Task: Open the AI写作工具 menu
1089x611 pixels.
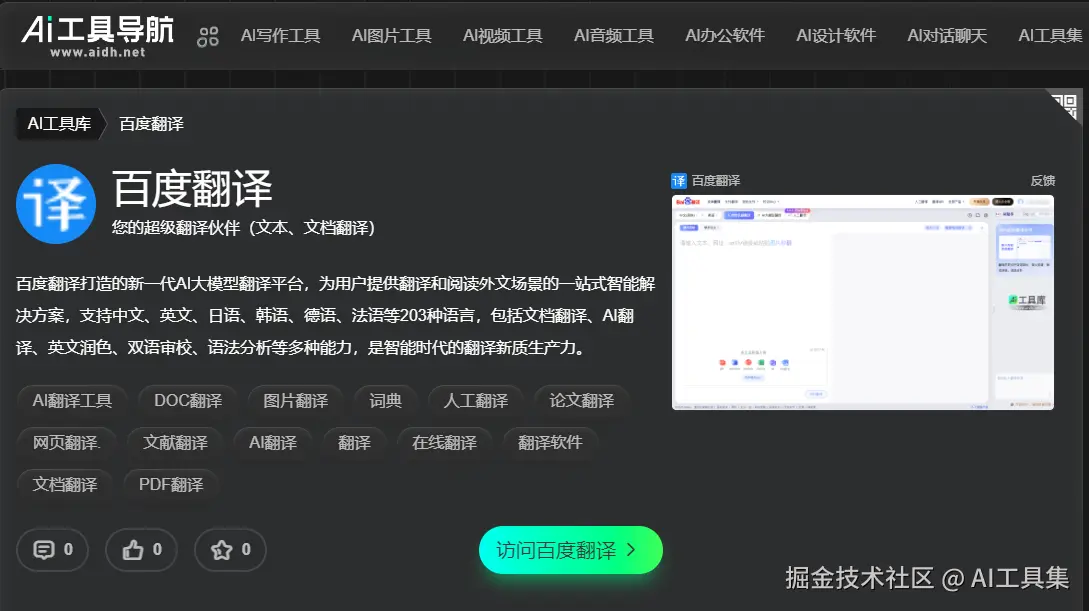Action: tap(281, 35)
